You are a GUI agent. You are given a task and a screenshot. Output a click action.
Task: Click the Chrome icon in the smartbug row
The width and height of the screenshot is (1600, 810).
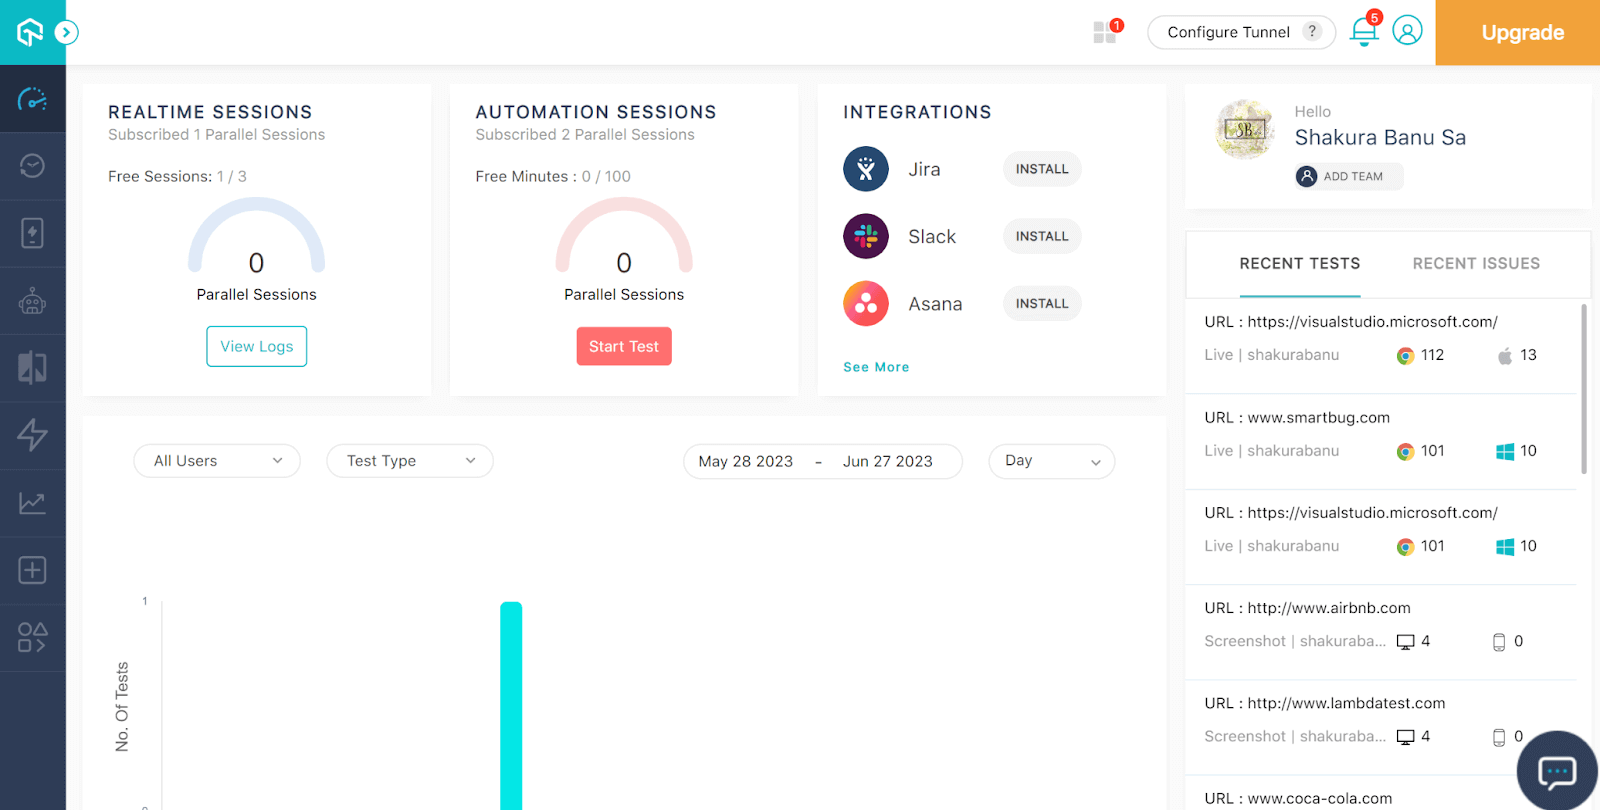point(1405,452)
